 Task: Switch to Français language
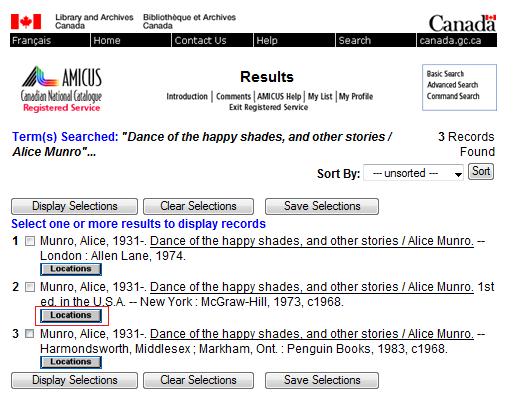[x=31, y=40]
